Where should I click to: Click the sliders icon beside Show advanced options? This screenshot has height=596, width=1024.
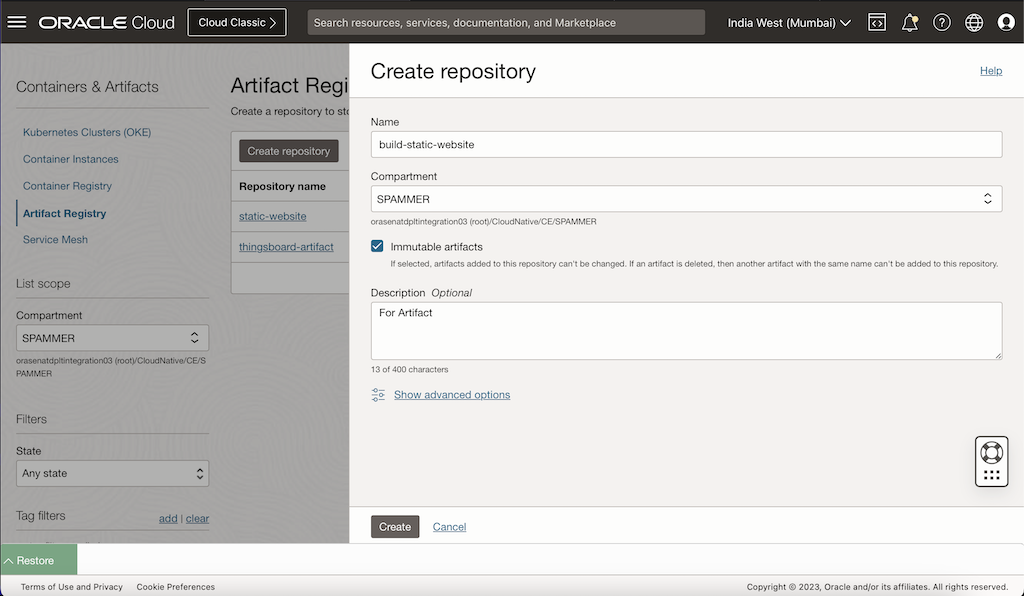(378, 394)
